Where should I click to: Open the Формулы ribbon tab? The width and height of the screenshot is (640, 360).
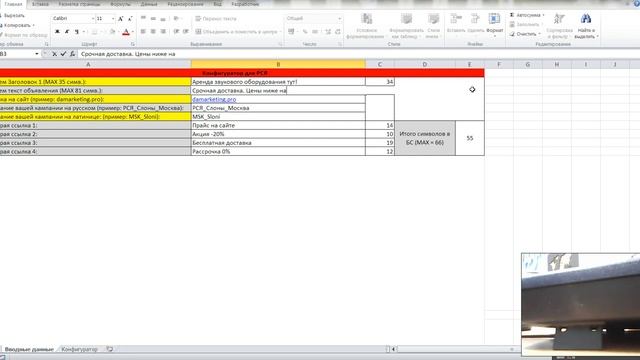click(120, 4)
